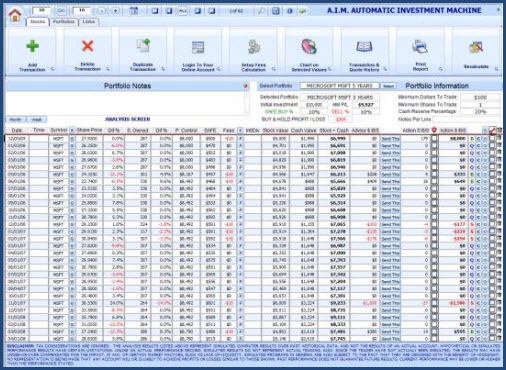Viewport: 506px width, 370px height.
Task: Click the All records toolbar button
Action: coord(183,11)
